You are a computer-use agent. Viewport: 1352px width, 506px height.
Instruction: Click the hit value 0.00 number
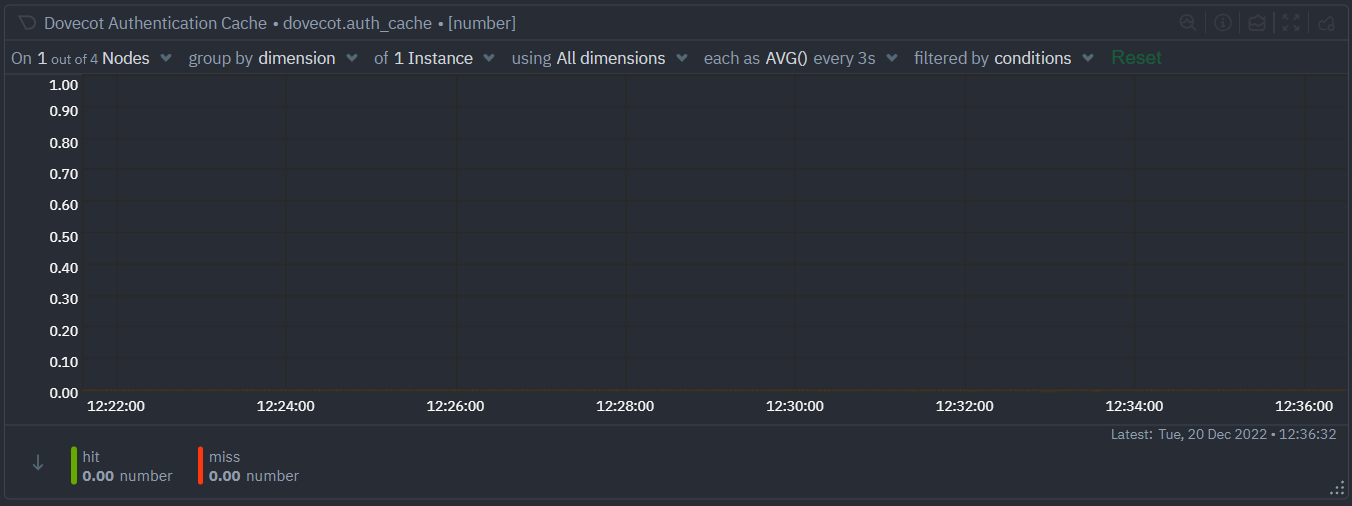(127, 476)
